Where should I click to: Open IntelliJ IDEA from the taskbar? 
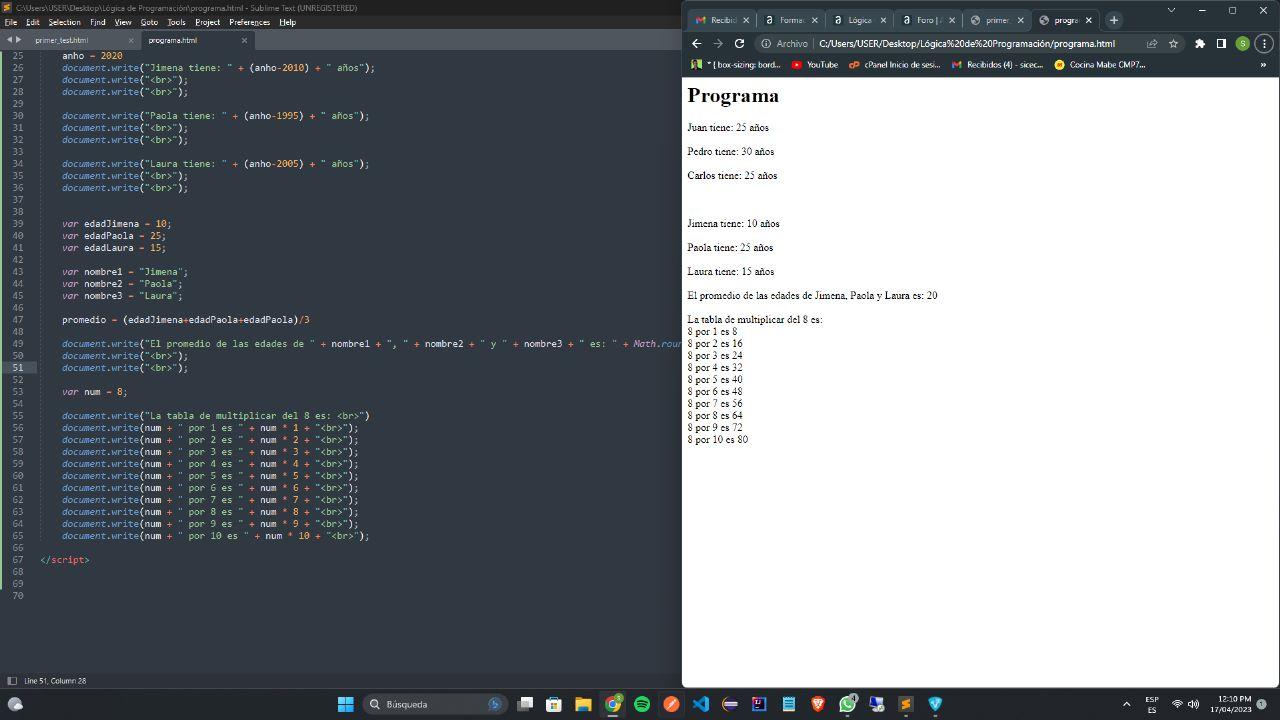[x=759, y=704]
